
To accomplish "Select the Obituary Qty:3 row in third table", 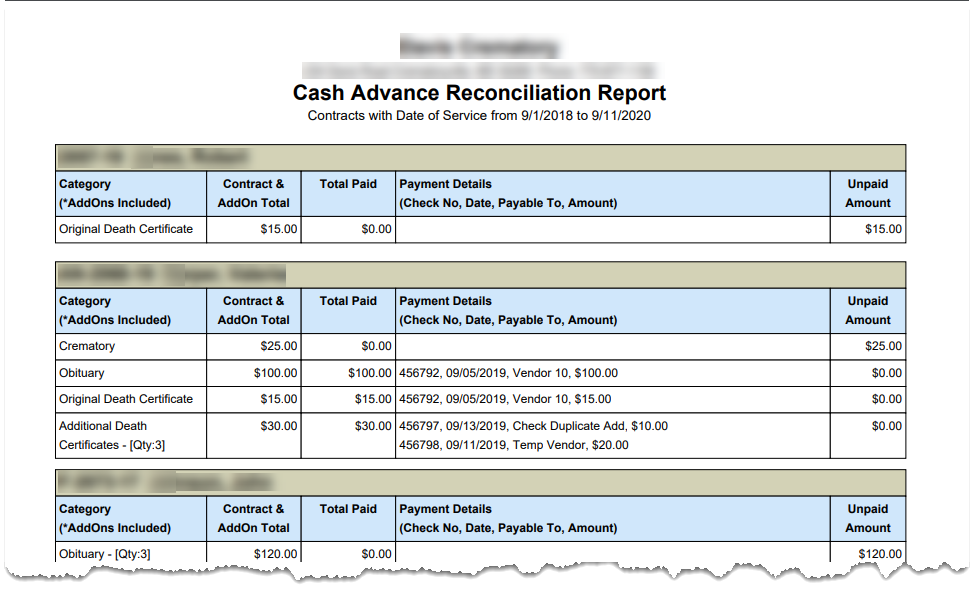I will (105, 553).
